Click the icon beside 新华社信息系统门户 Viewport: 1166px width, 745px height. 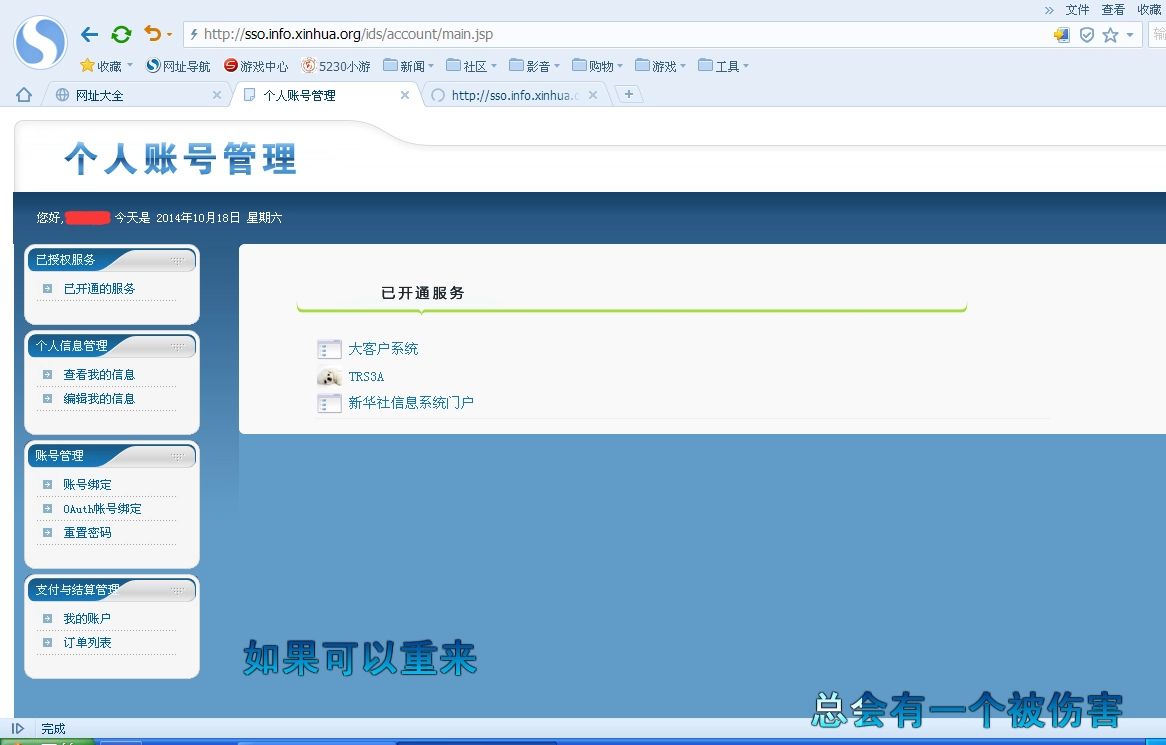pyautogui.click(x=329, y=403)
